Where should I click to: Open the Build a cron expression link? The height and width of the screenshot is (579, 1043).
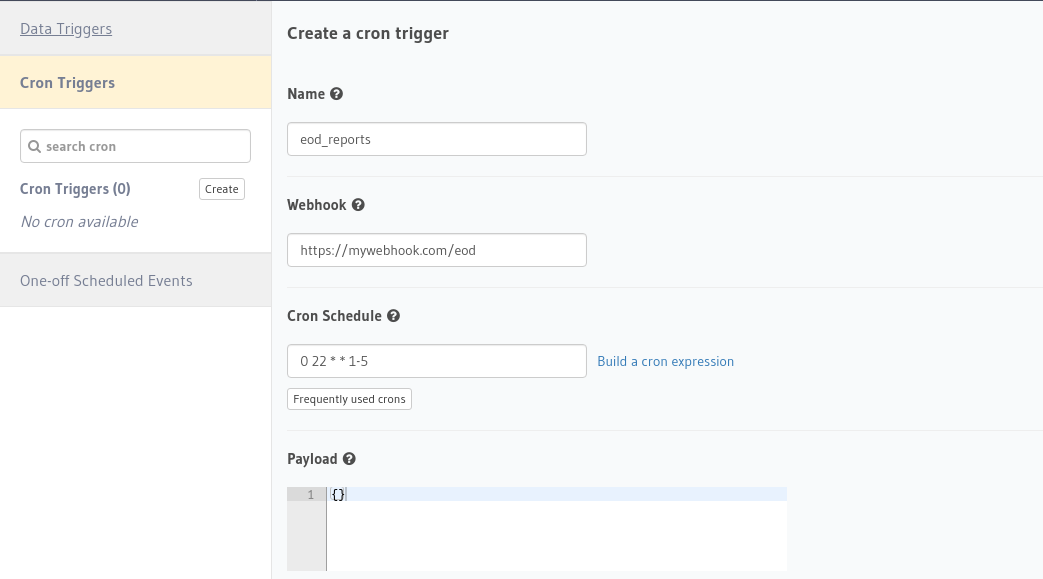[x=665, y=361]
